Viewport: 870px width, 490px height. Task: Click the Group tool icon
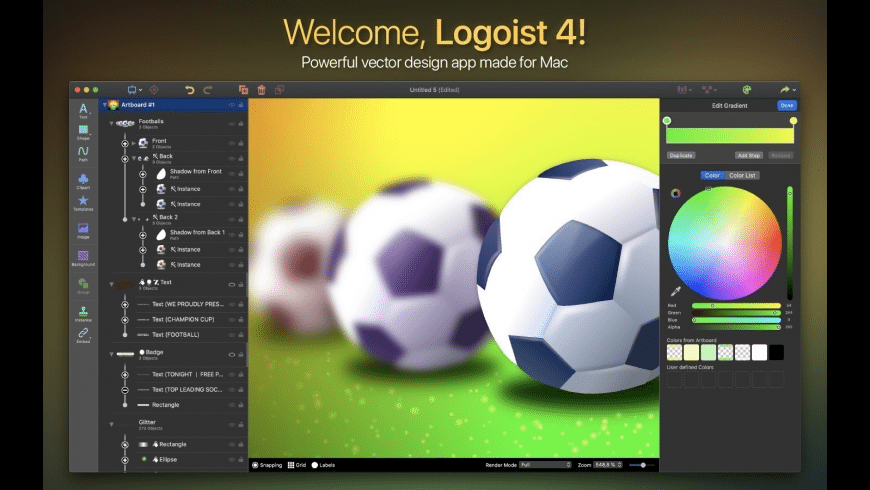point(83,286)
